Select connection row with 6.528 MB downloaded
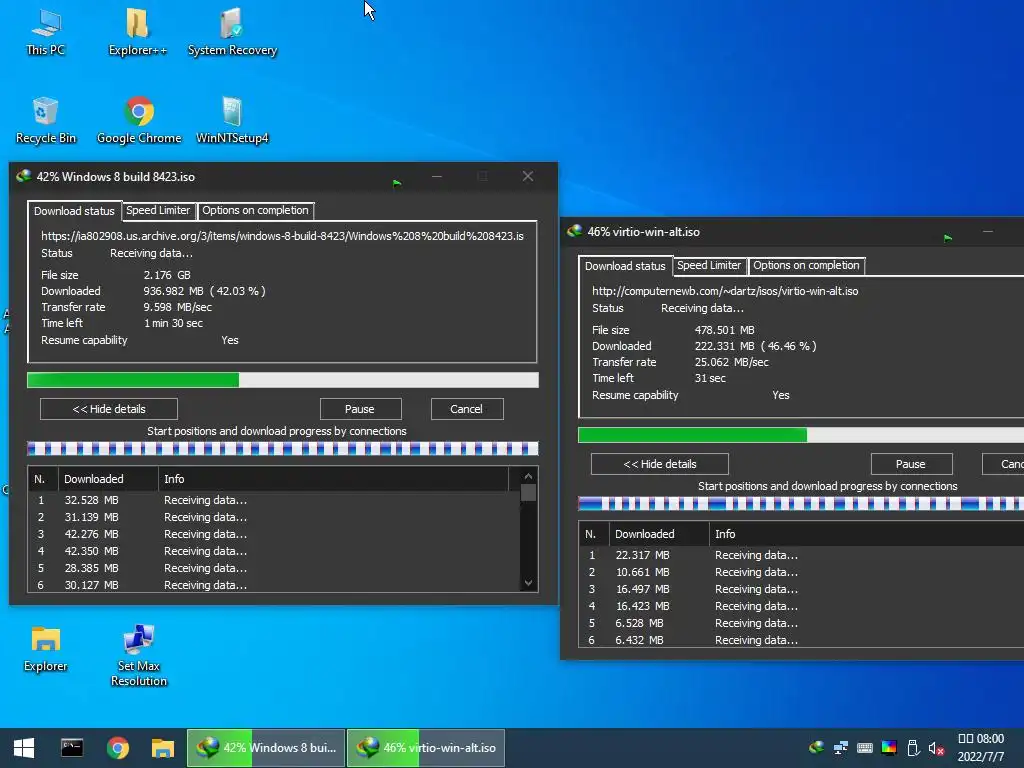1024x768 pixels. tap(801, 622)
